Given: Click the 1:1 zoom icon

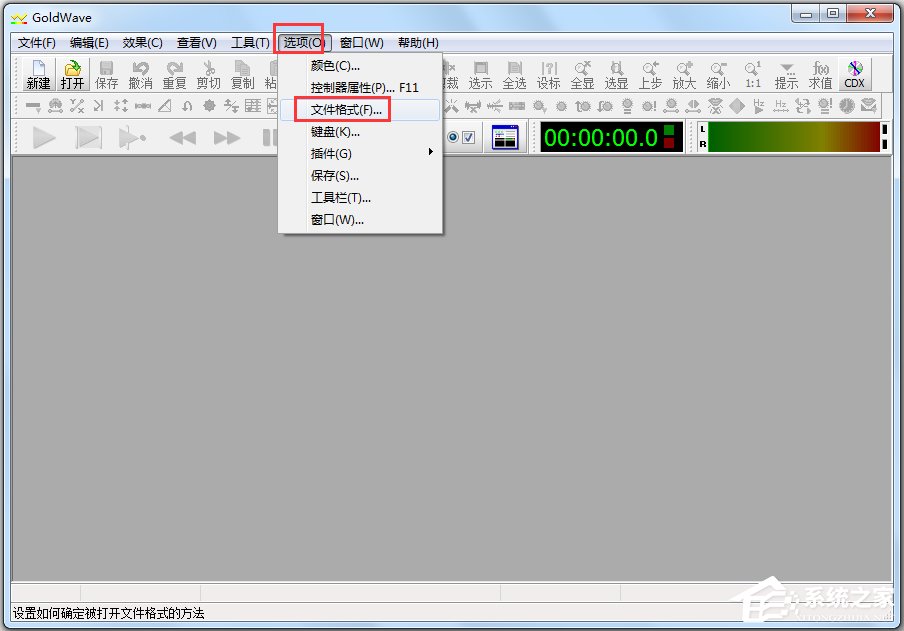Looking at the screenshot, I should tap(752, 74).
